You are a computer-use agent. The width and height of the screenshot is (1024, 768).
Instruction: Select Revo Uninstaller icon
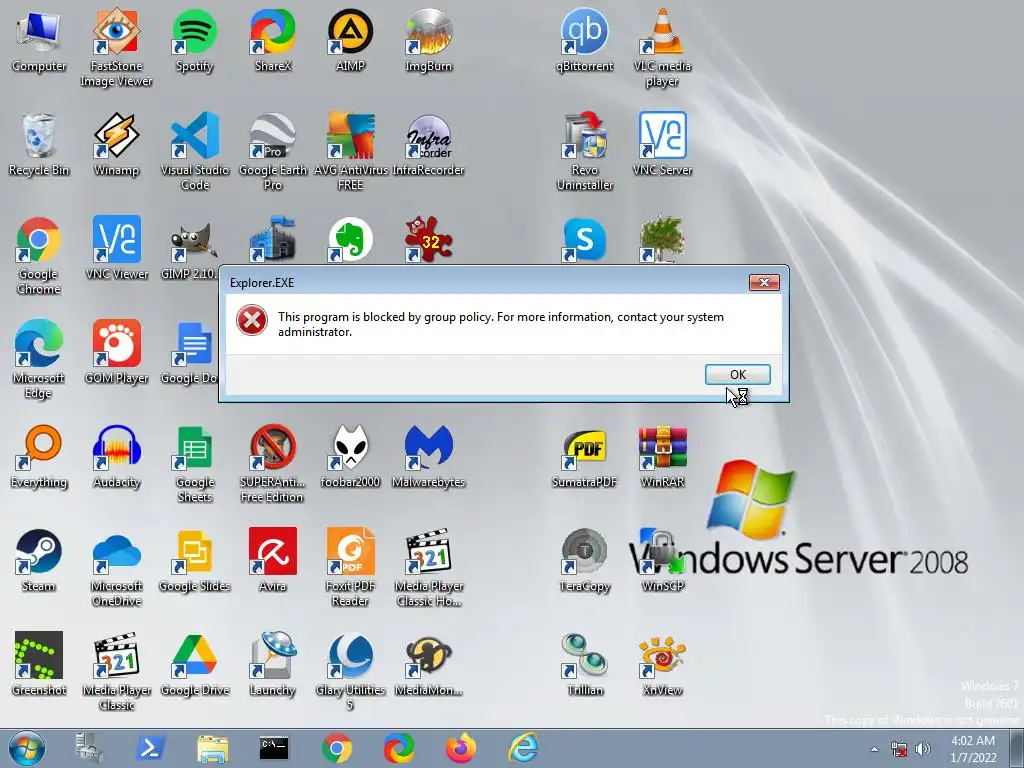[x=584, y=151]
